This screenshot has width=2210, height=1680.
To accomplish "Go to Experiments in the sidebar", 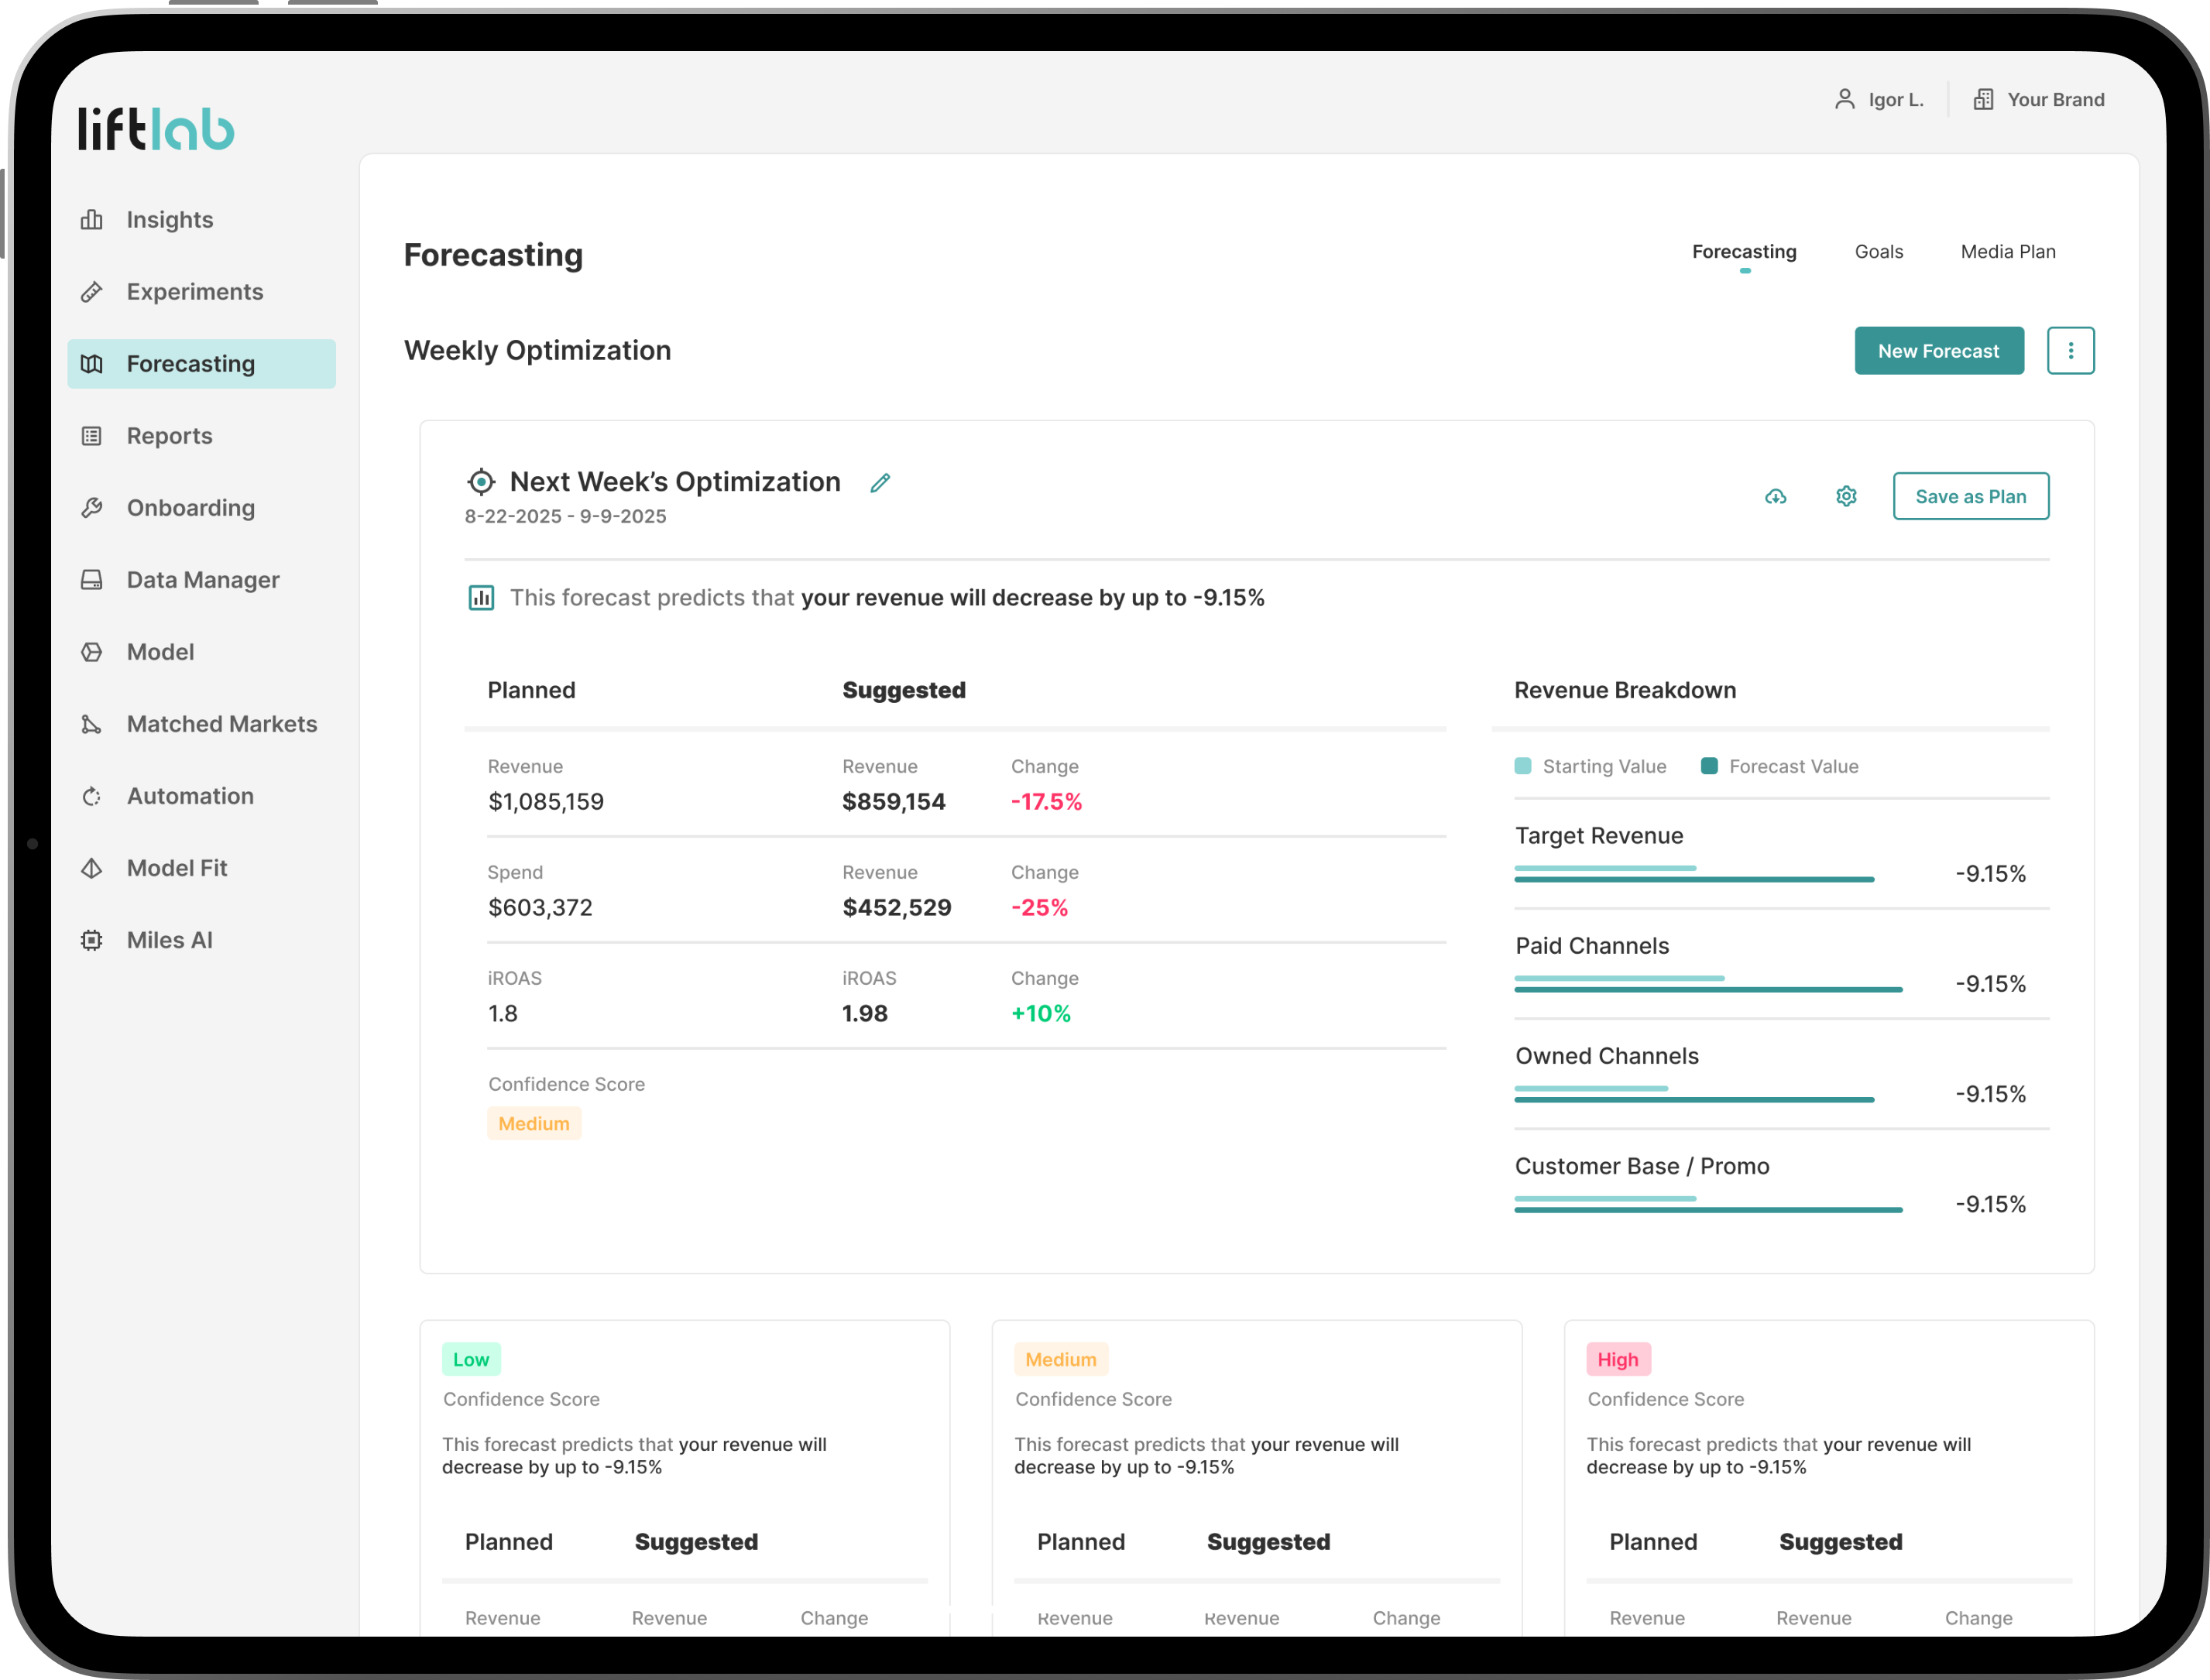I will [x=194, y=292].
